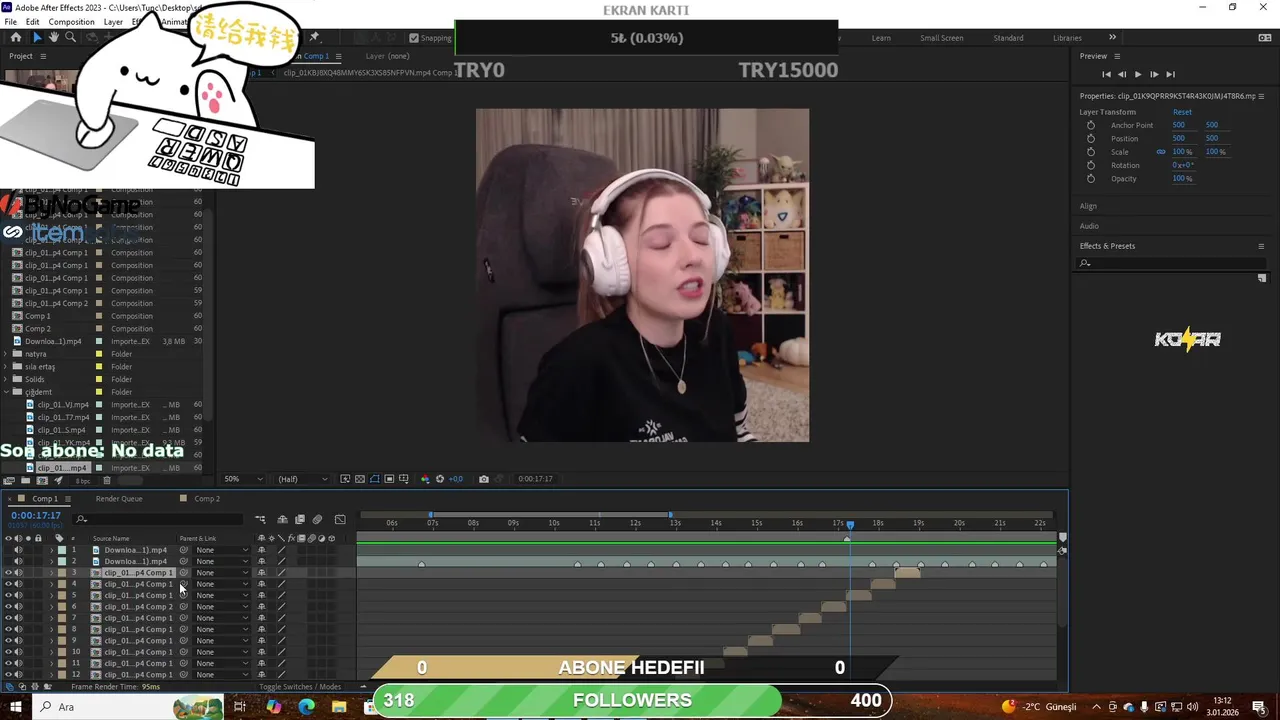The image size is (1280, 720).
Task: Open the Edit menu
Action: click(x=33, y=22)
